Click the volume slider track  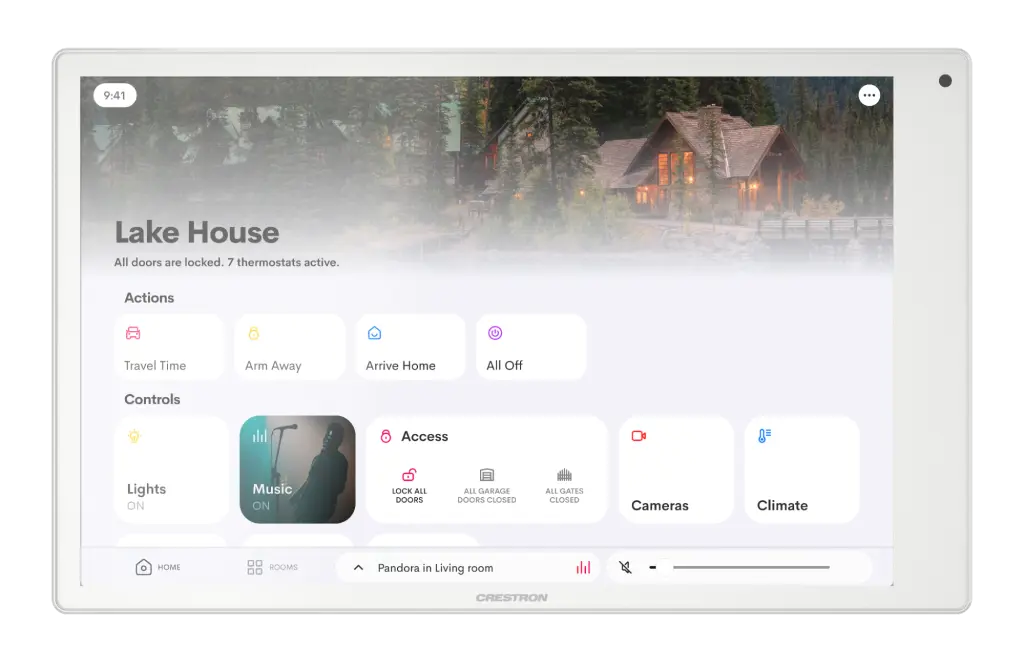click(x=751, y=568)
